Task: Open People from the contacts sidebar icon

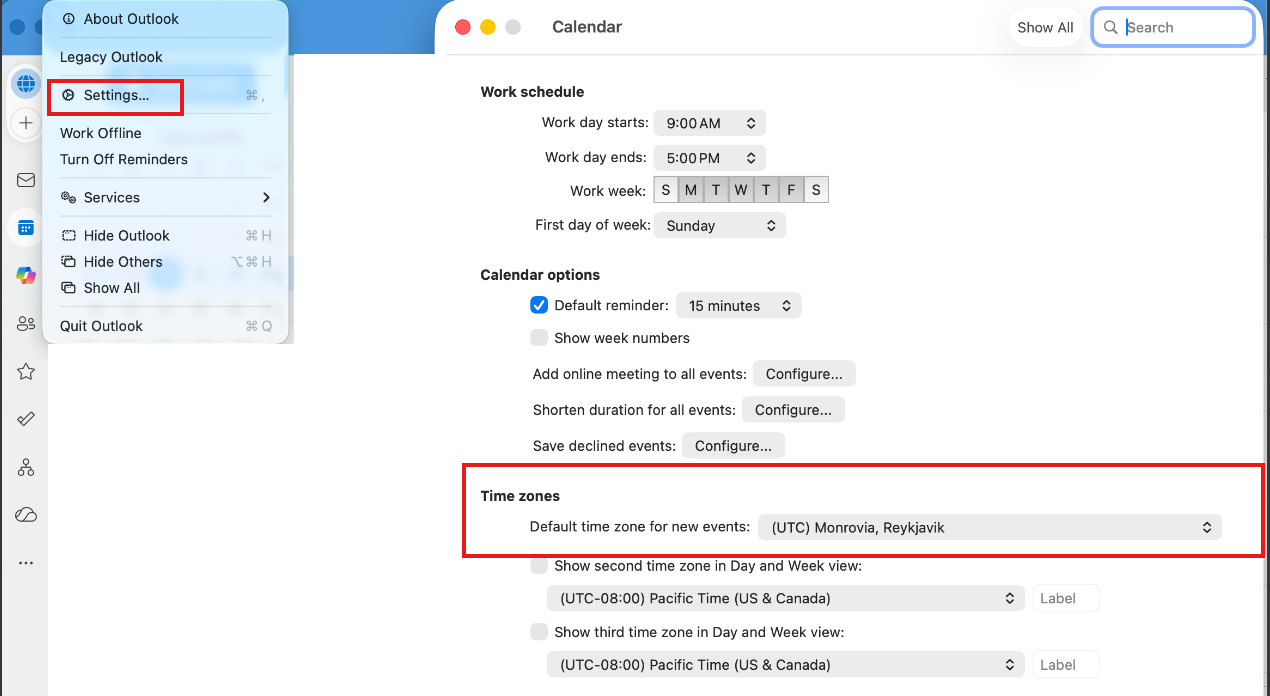Action: click(x=26, y=323)
